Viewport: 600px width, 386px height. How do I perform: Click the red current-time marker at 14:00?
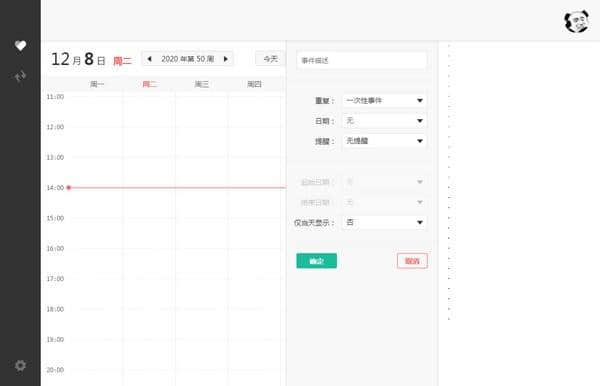[x=68, y=187]
